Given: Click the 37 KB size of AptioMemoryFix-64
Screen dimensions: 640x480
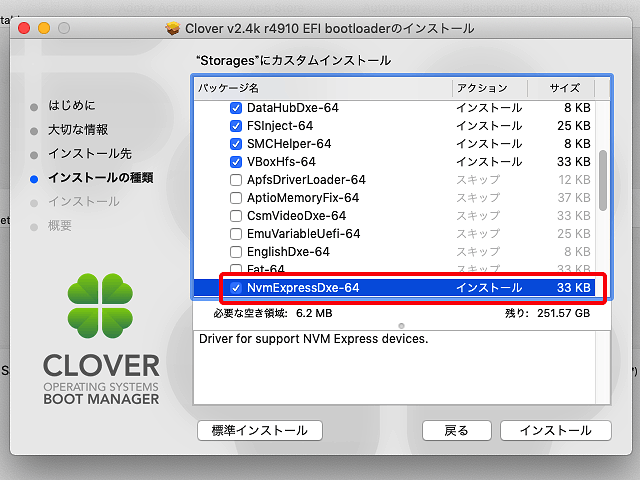Looking at the screenshot, I should [x=574, y=198].
